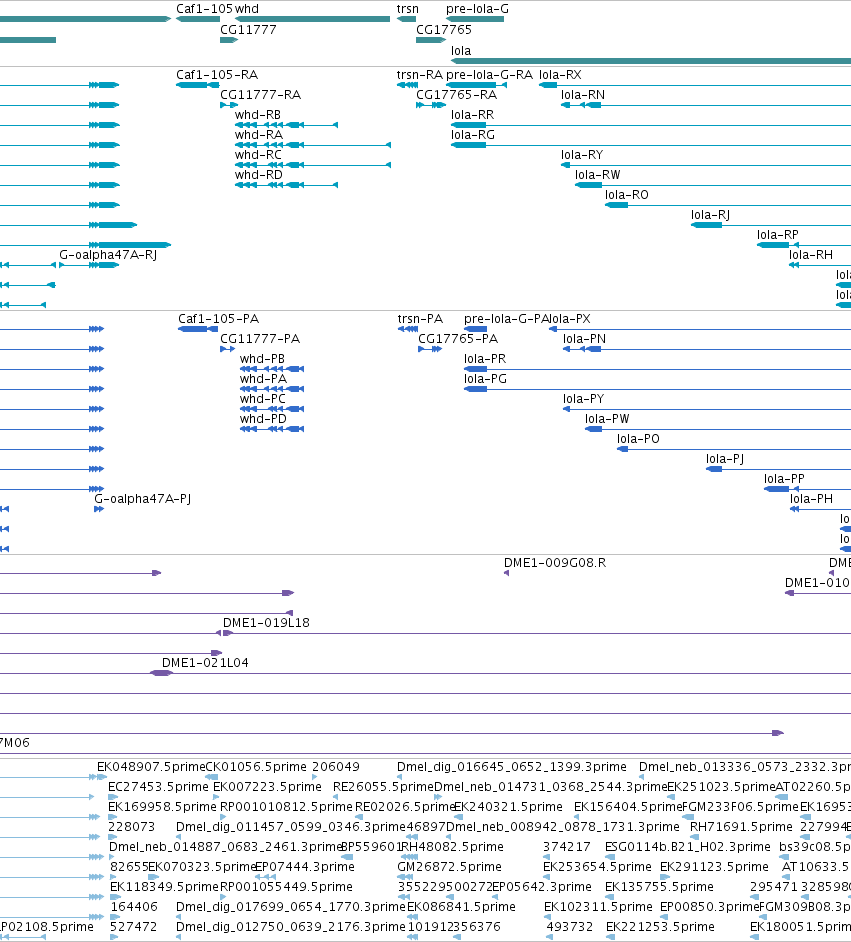
Task: Click the lola-RY transcript label
Action: [x=582, y=154]
